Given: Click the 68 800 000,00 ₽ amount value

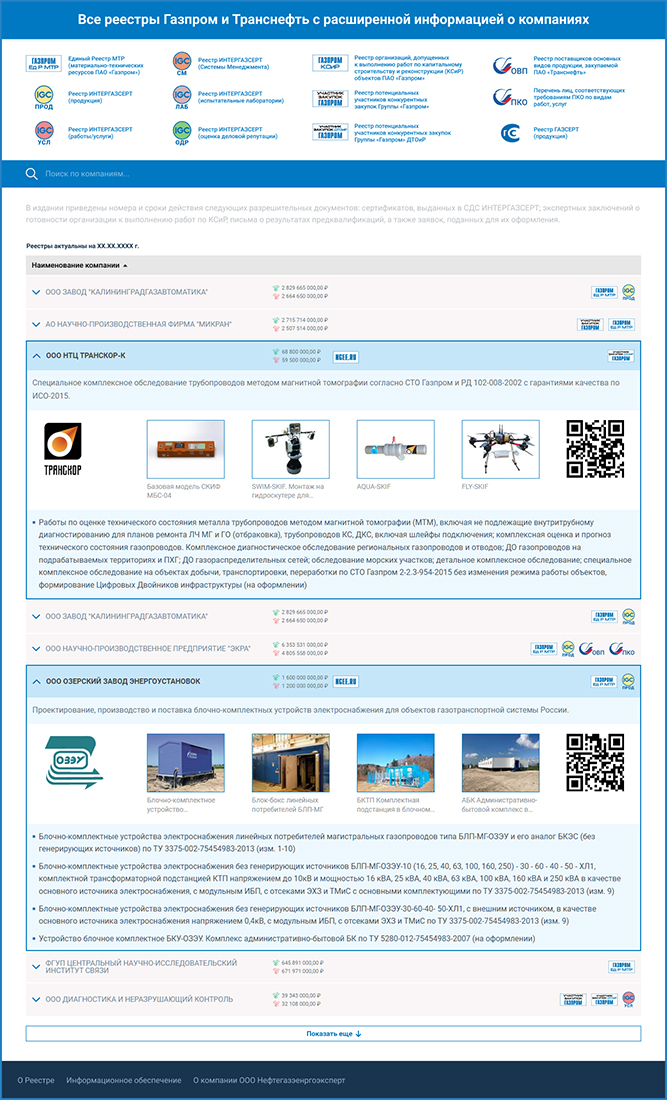Looking at the screenshot, I should tap(300, 352).
